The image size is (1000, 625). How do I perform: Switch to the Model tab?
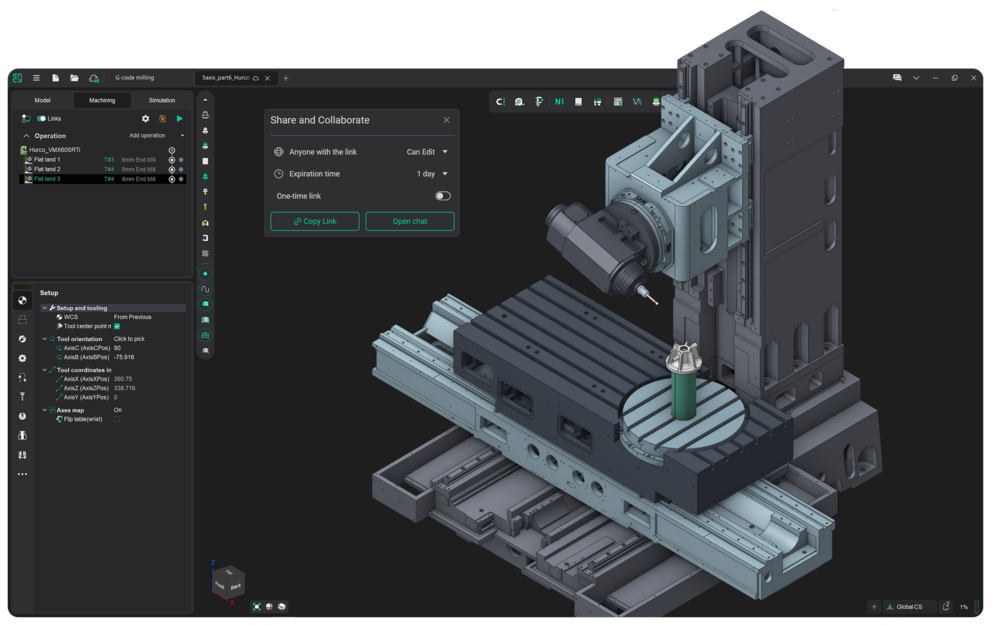click(42, 100)
